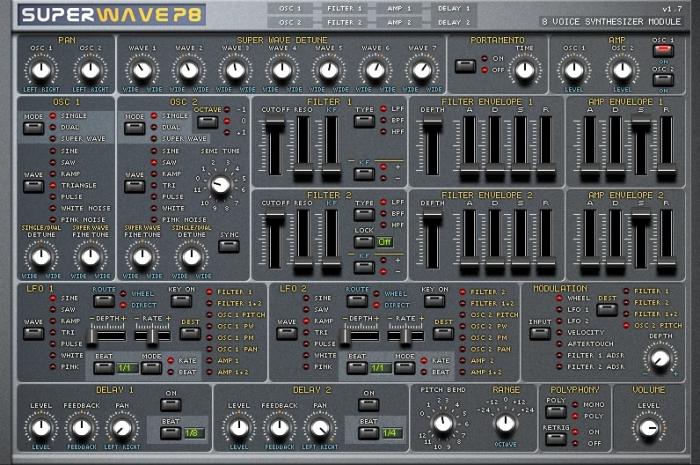Click the Delay 1 Feedback knob

point(82,428)
